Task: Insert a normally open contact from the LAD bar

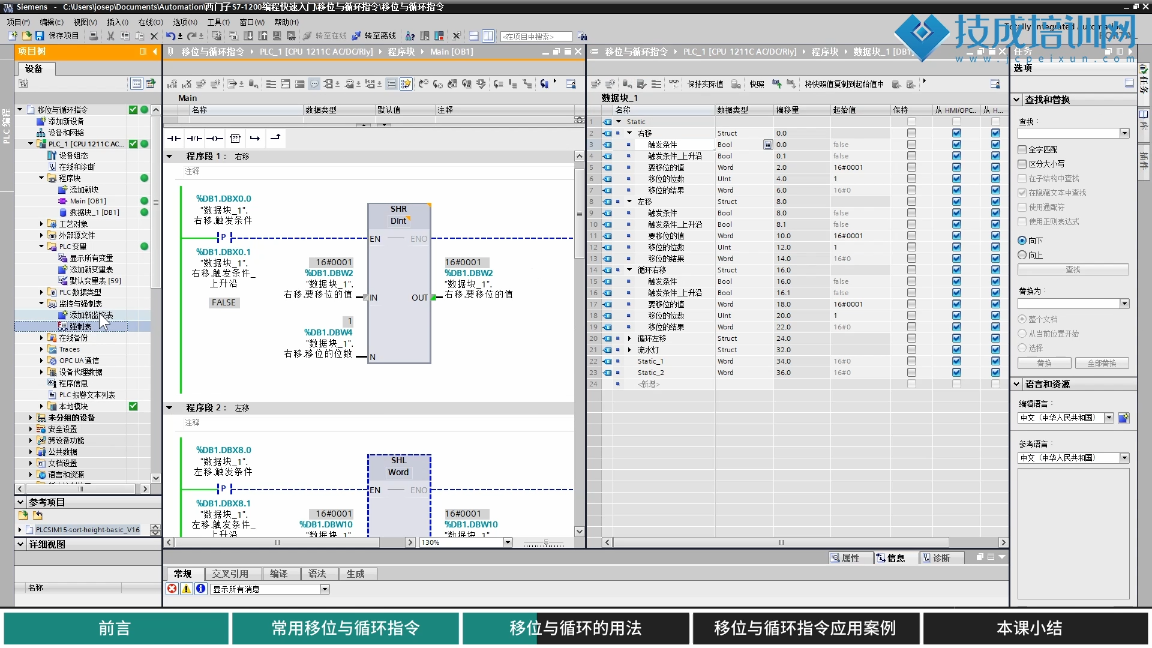Action: [174, 138]
